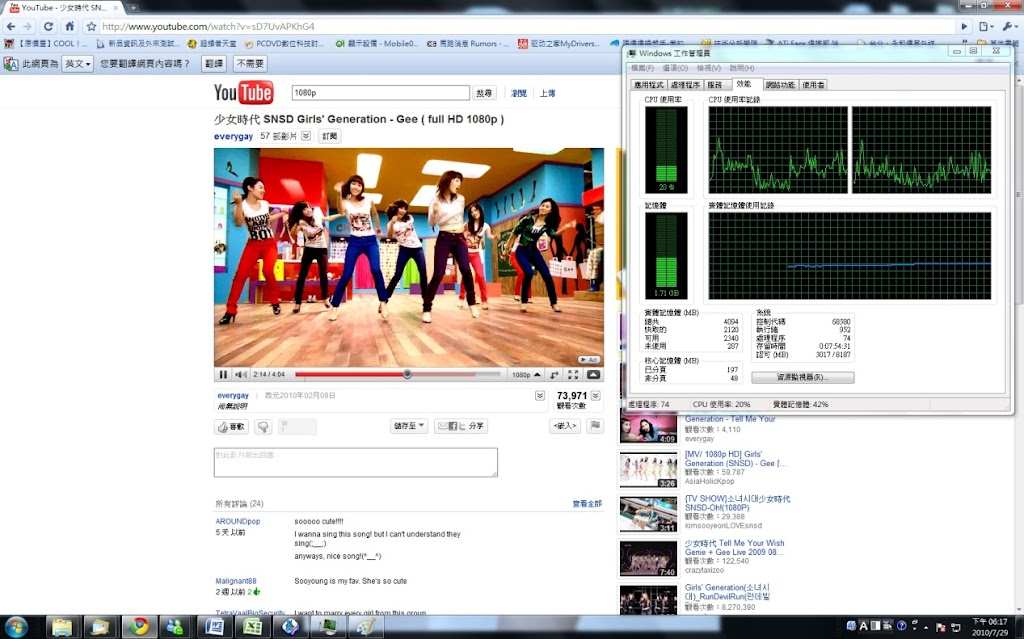Screen dimensions: 1024x639
Task: Open view all comments (查看全部) link
Action: pyautogui.click(x=587, y=504)
